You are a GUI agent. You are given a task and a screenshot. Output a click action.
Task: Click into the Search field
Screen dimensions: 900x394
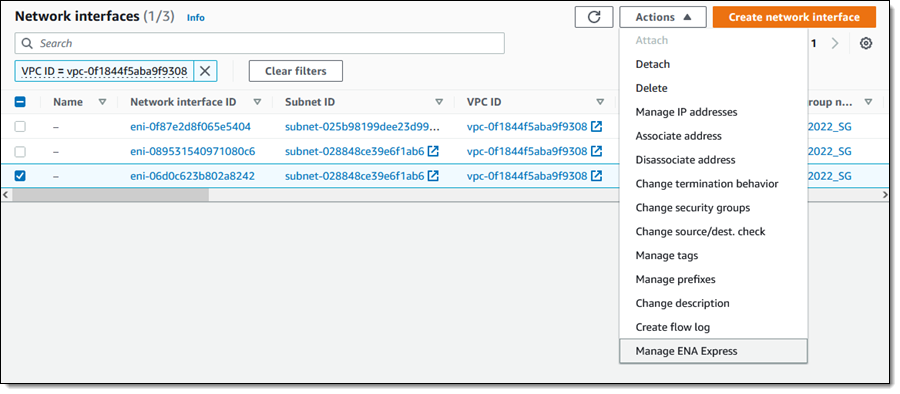pyautogui.click(x=259, y=44)
